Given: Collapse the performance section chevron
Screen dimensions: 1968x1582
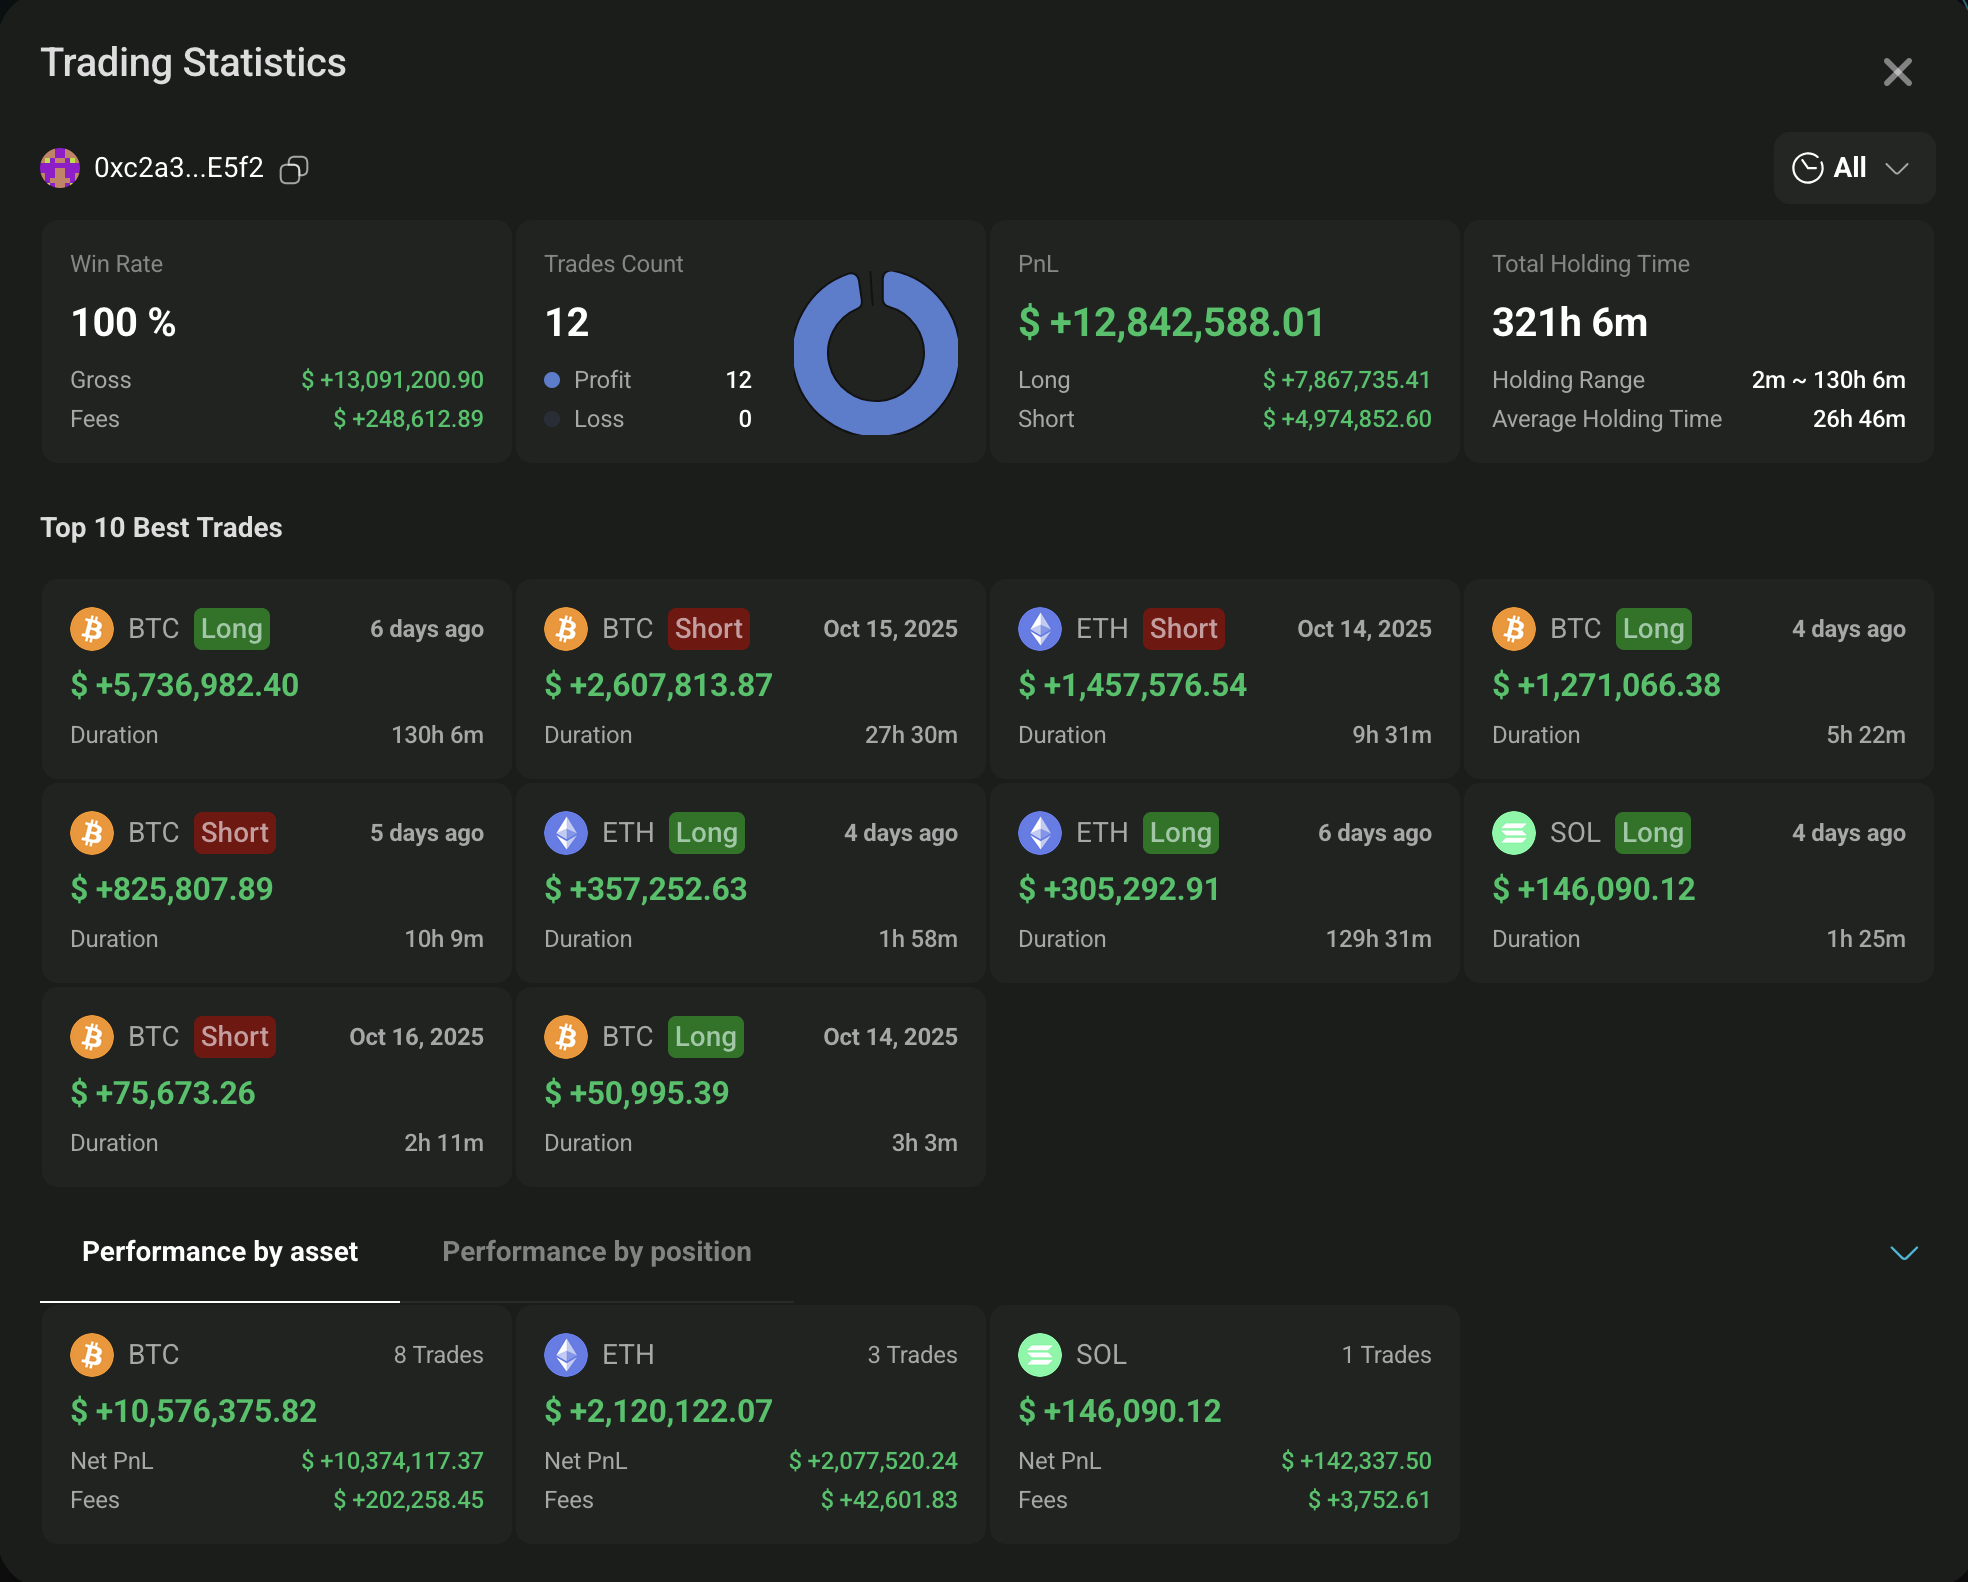Looking at the screenshot, I should point(1903,1253).
